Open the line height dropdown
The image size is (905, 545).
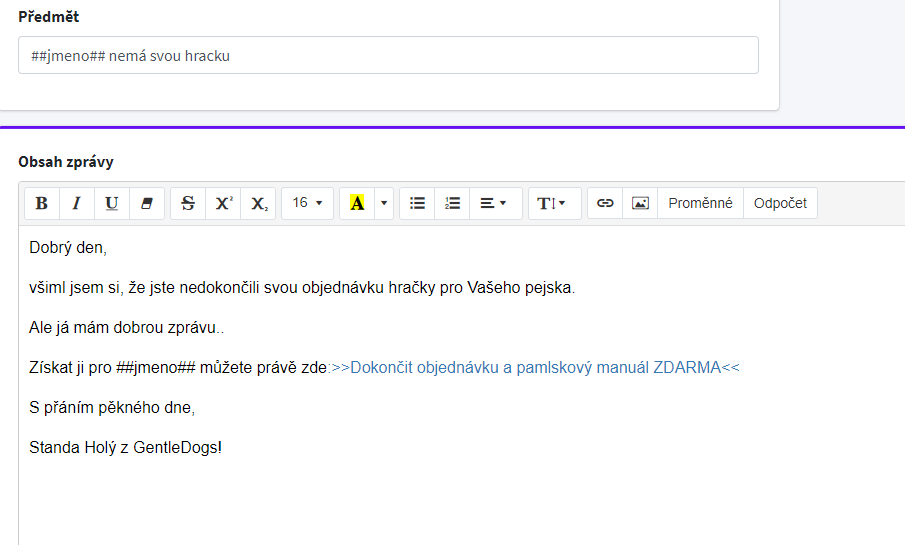click(555, 203)
